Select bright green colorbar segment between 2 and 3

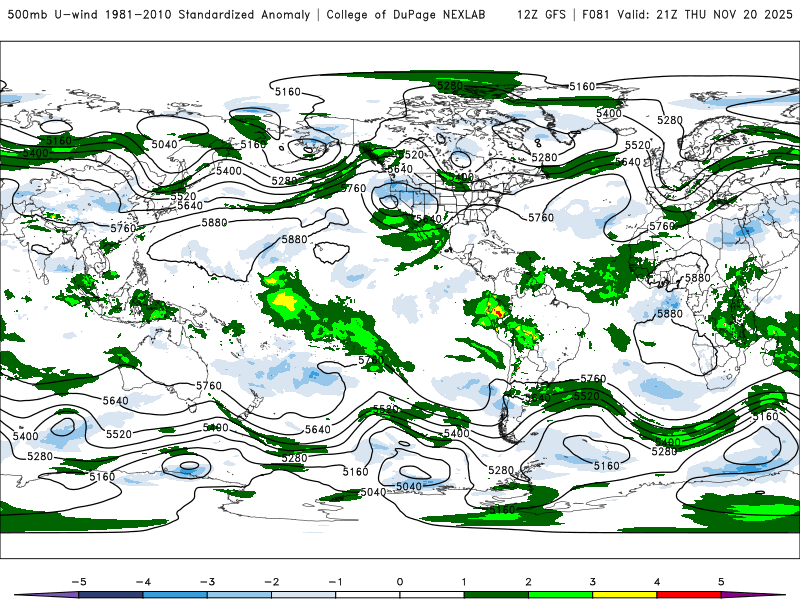[x=560, y=595]
